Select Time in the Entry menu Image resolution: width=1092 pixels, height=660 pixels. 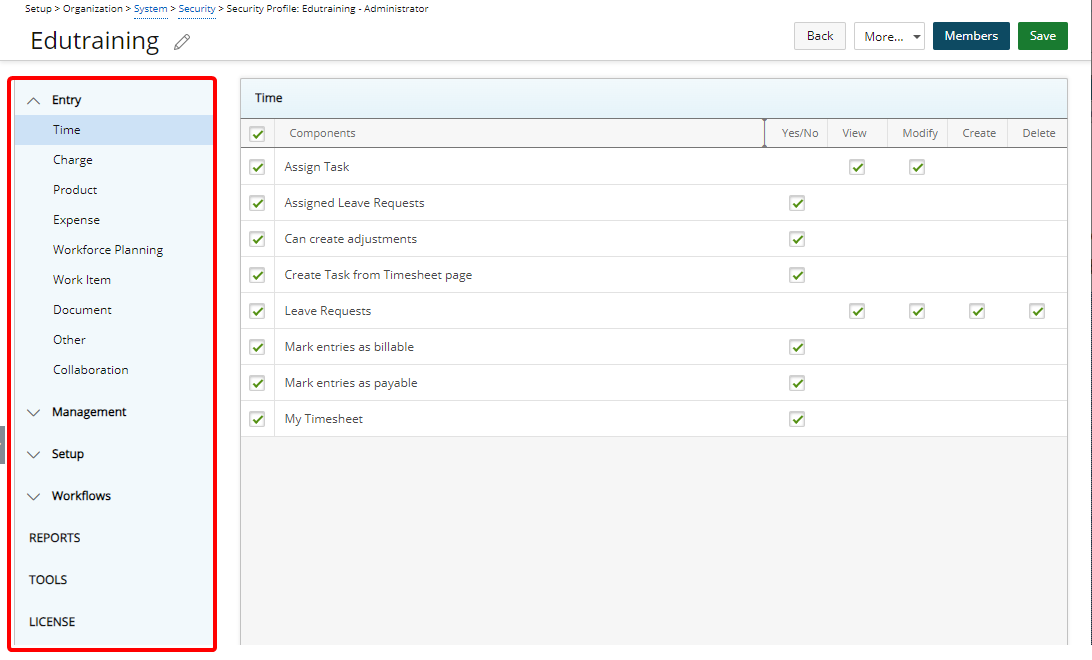tap(114, 130)
